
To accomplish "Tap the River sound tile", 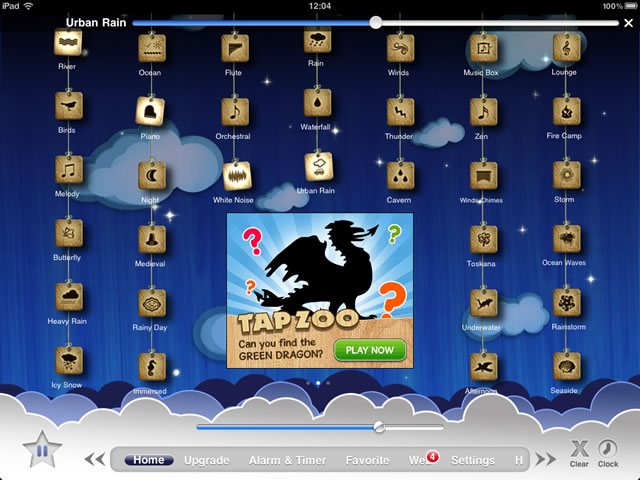I will tap(68, 43).
